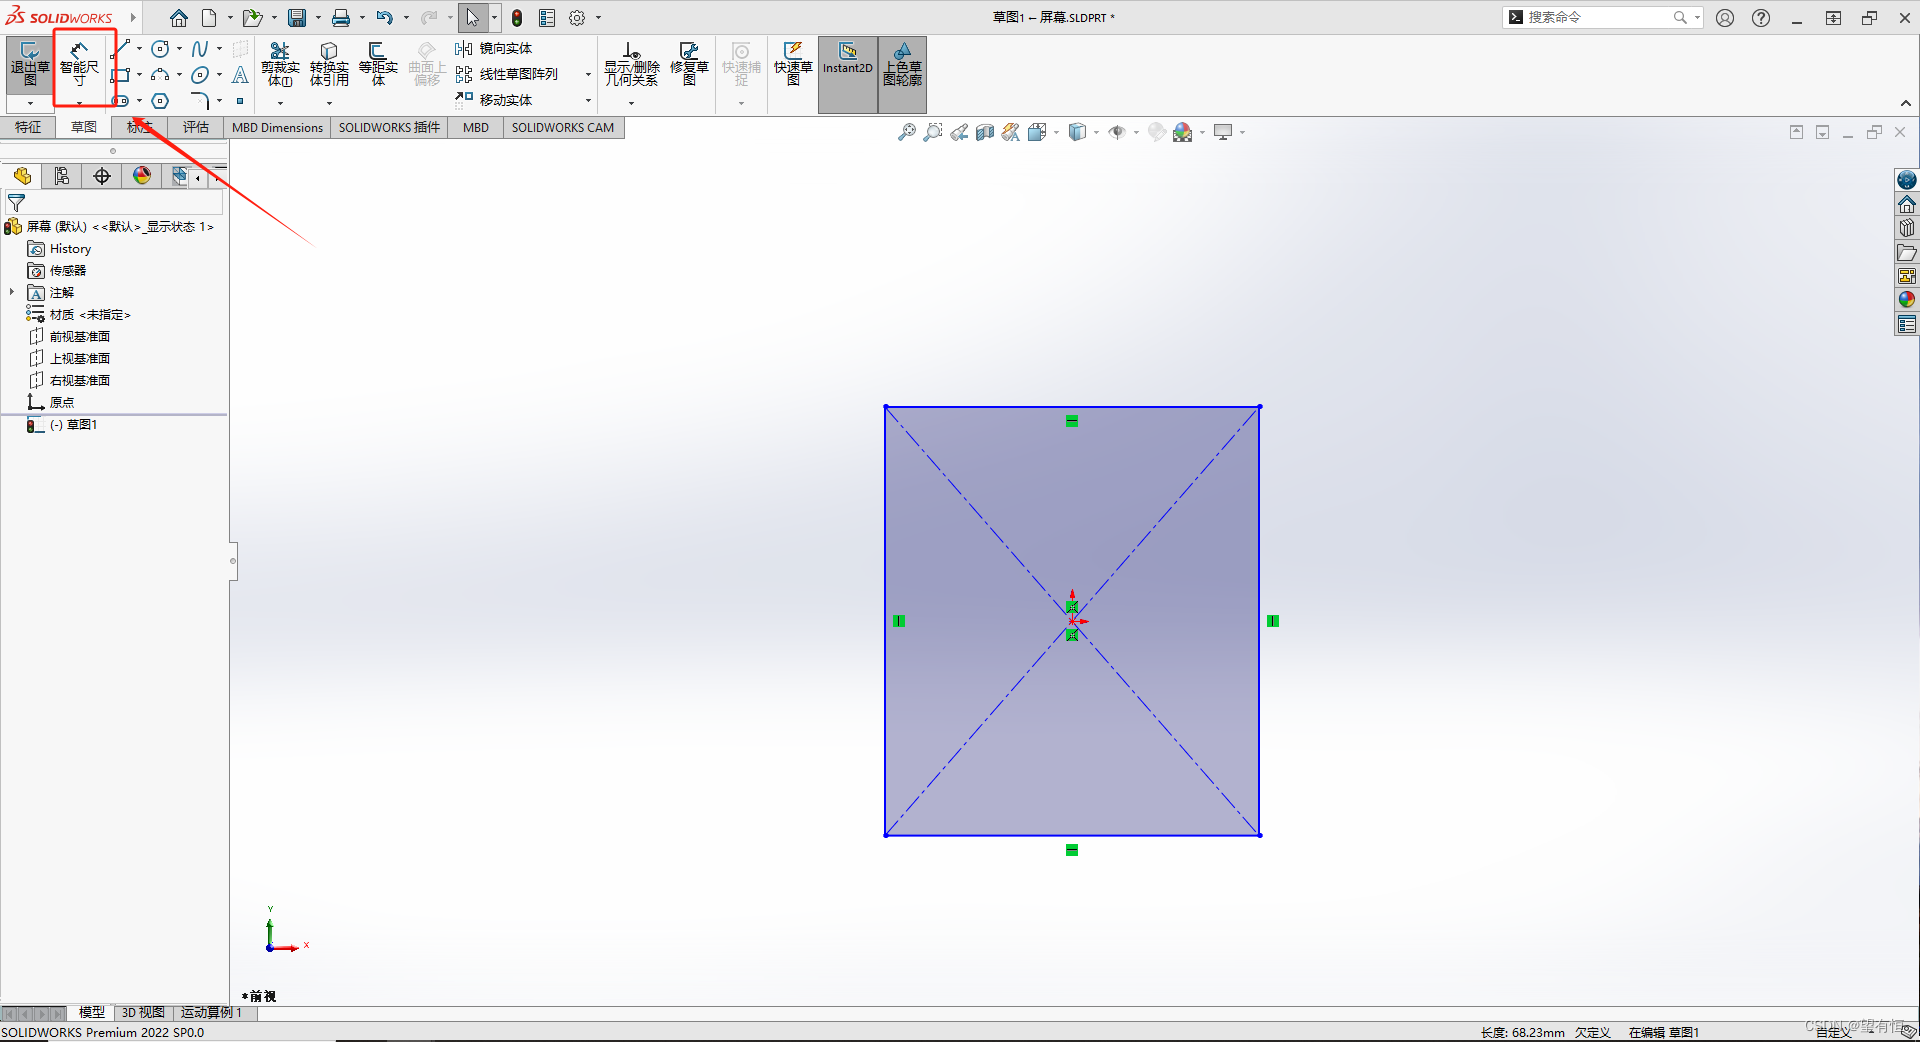1920x1042 pixels.
Task: Open the Linear Sketch Pattern dropdown arrow
Action: click(588, 74)
